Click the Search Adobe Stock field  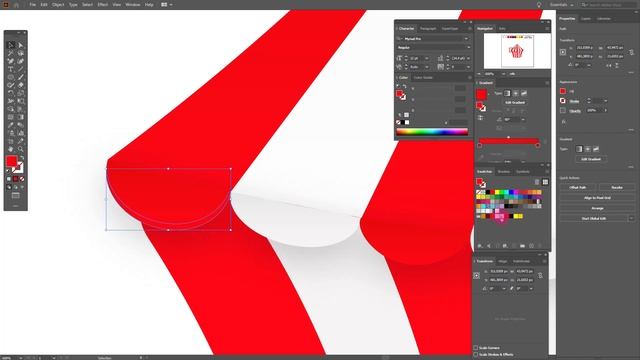608,5
